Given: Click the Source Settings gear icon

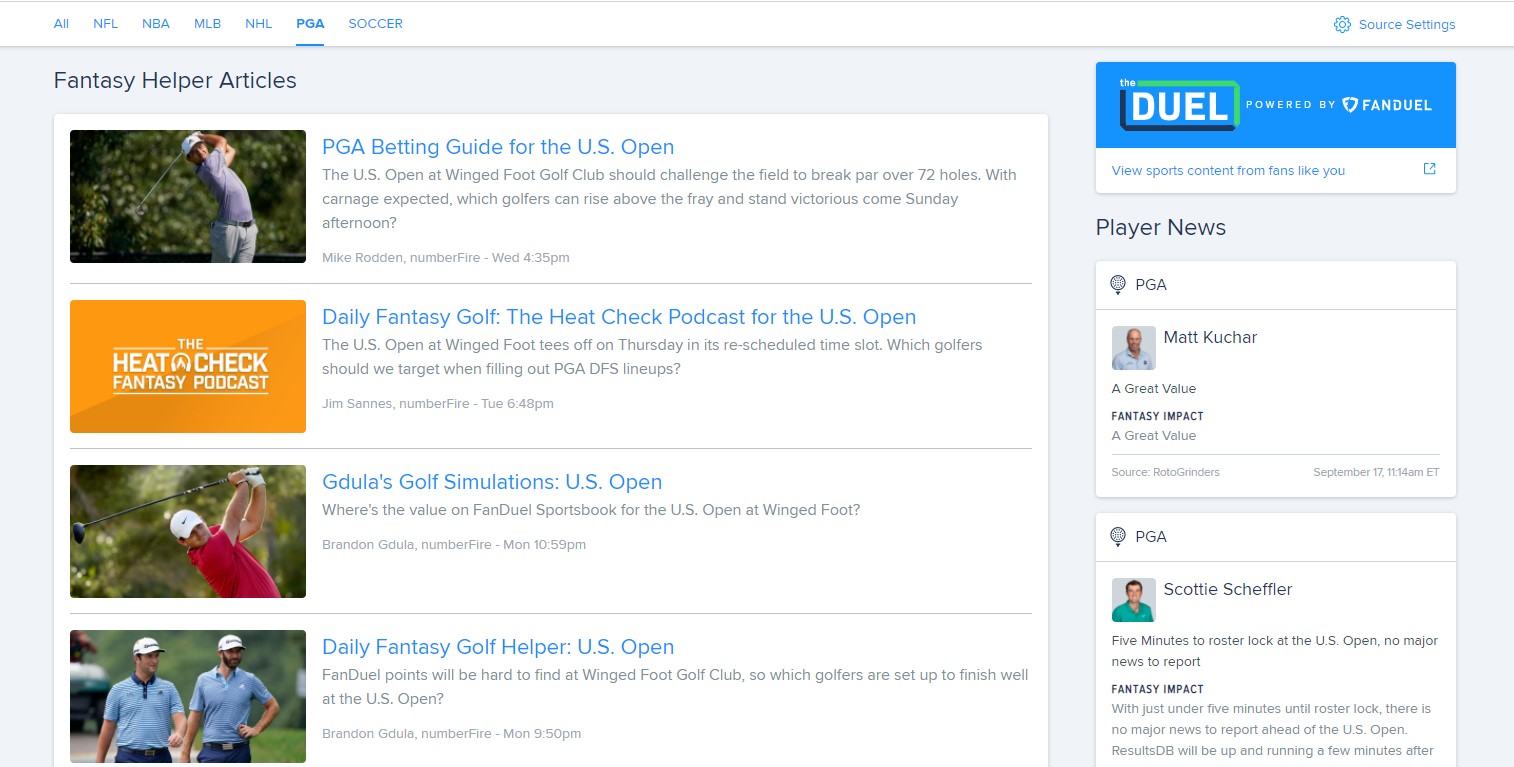Looking at the screenshot, I should (1342, 24).
